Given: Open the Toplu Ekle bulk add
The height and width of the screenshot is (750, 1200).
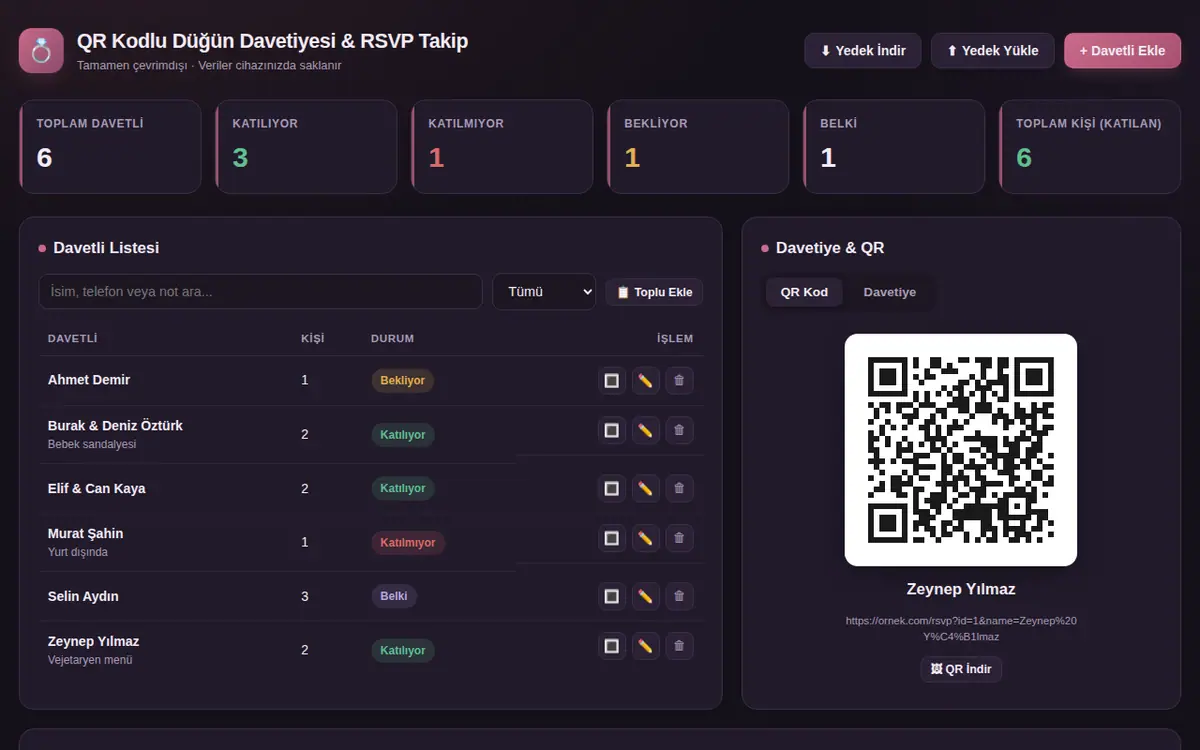Looking at the screenshot, I should tap(654, 292).
